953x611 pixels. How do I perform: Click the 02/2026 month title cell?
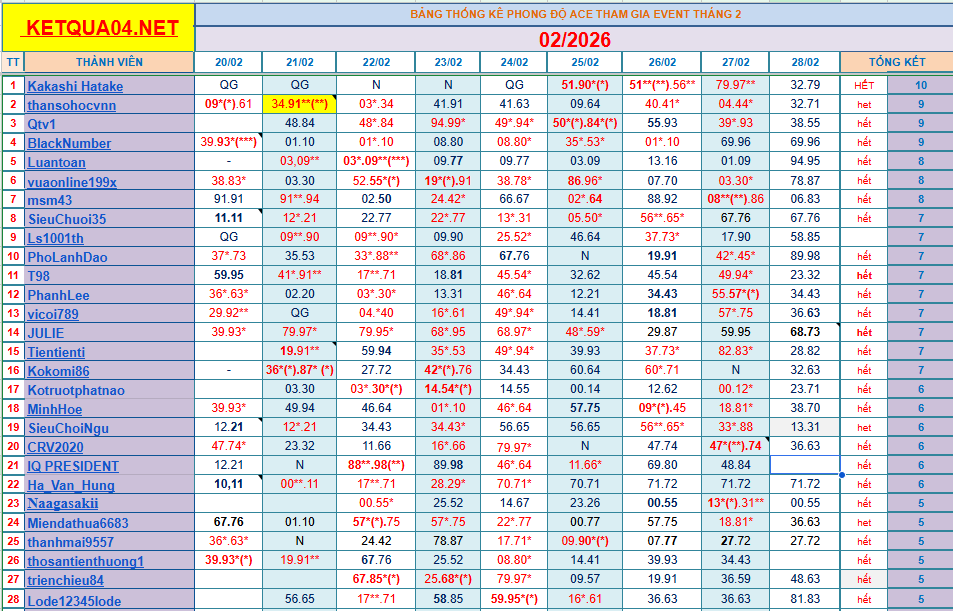tap(575, 39)
